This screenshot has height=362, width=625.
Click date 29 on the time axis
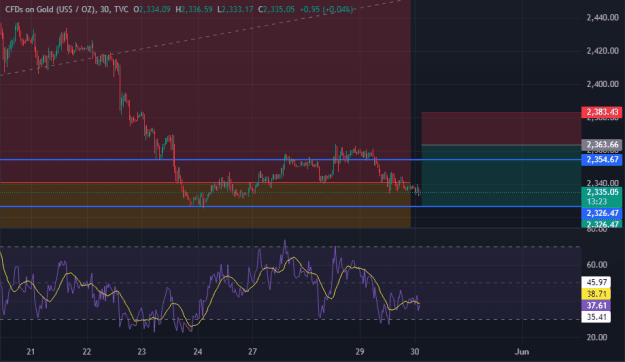[360, 352]
